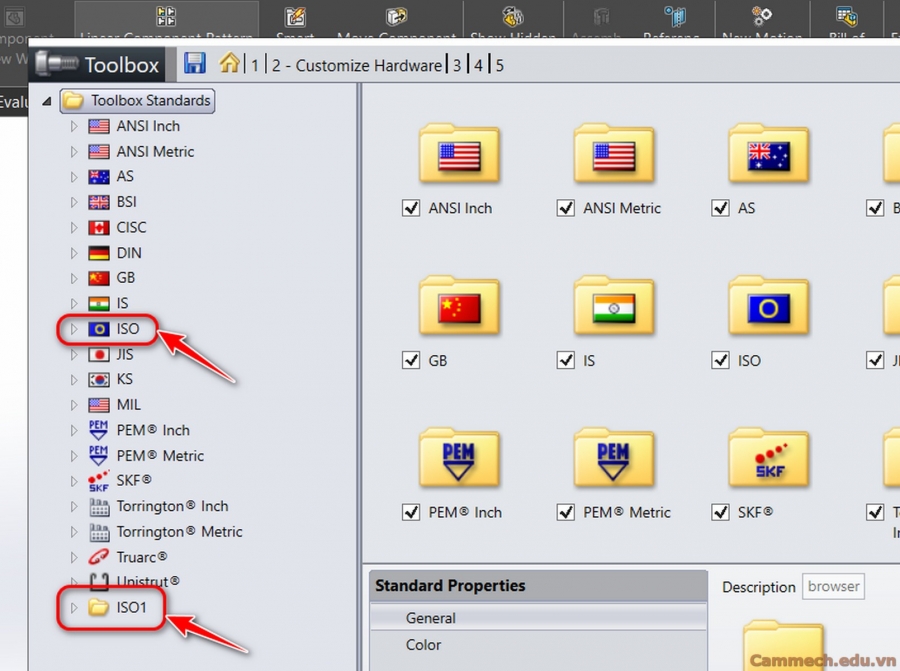
Task: Open the ISO folder thumbnail
Action: click(x=769, y=307)
